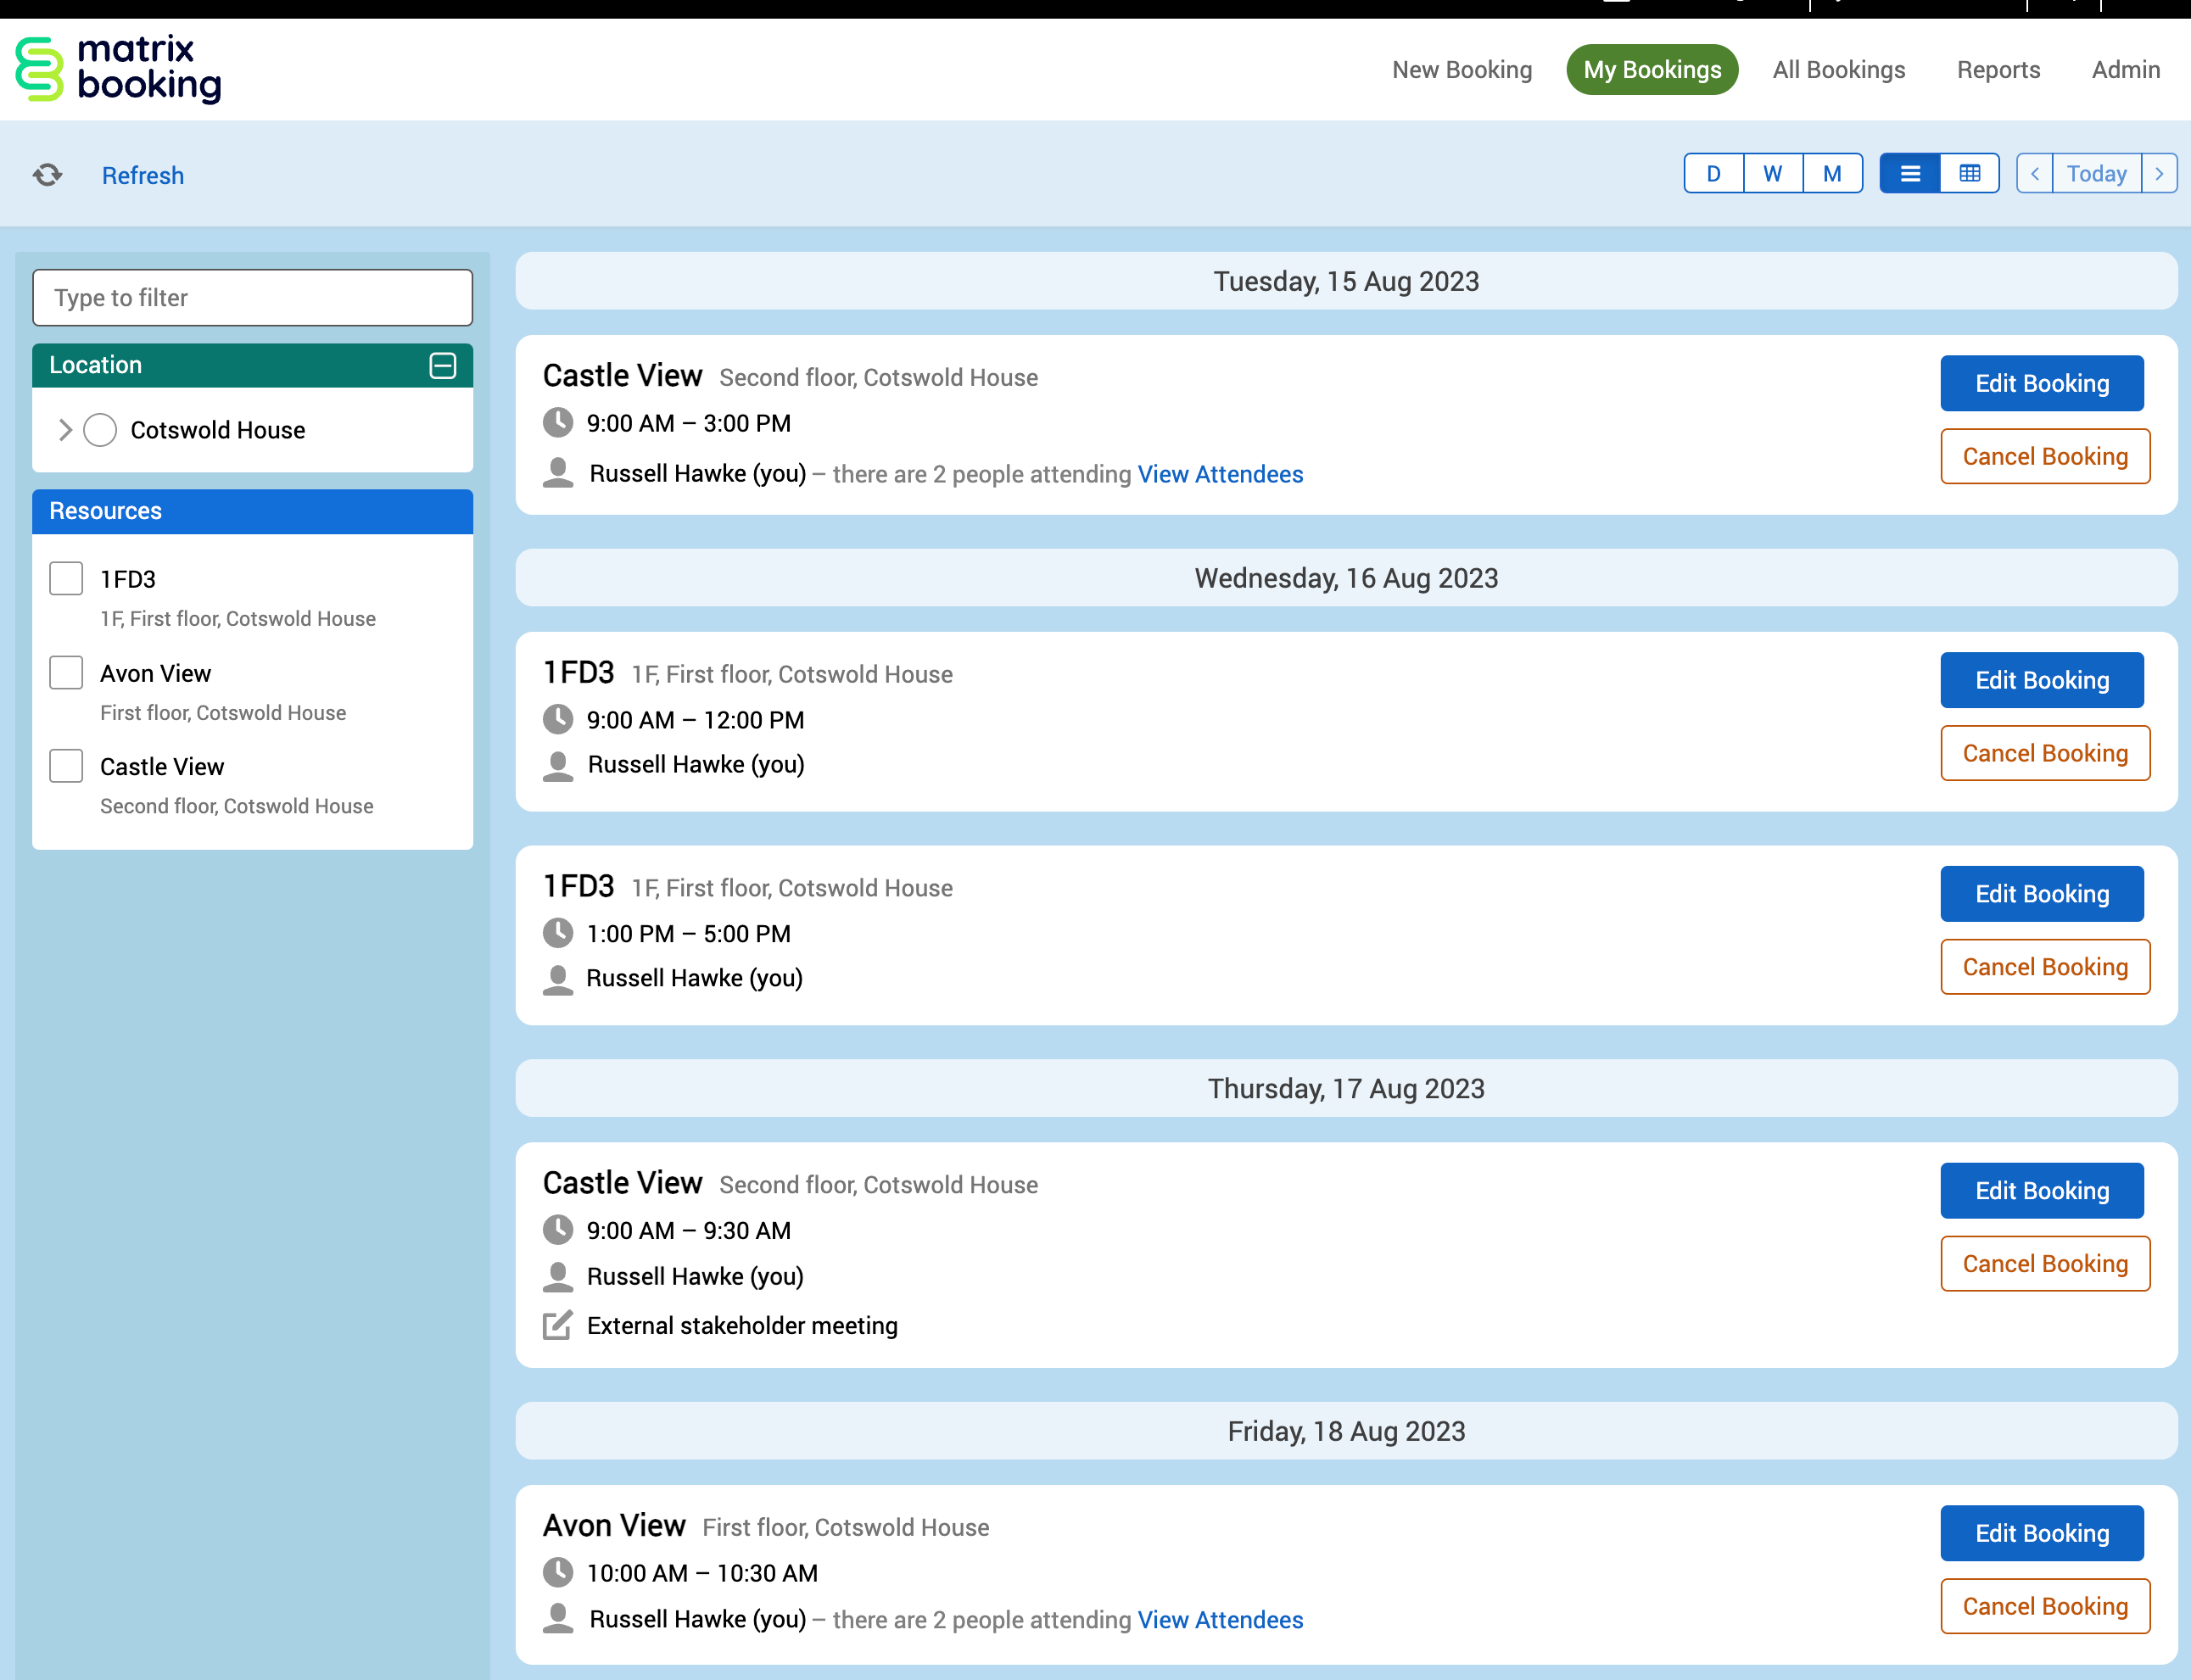View Attendees for Friday Avon View booking
The width and height of the screenshot is (2191, 1680).
point(1220,1620)
